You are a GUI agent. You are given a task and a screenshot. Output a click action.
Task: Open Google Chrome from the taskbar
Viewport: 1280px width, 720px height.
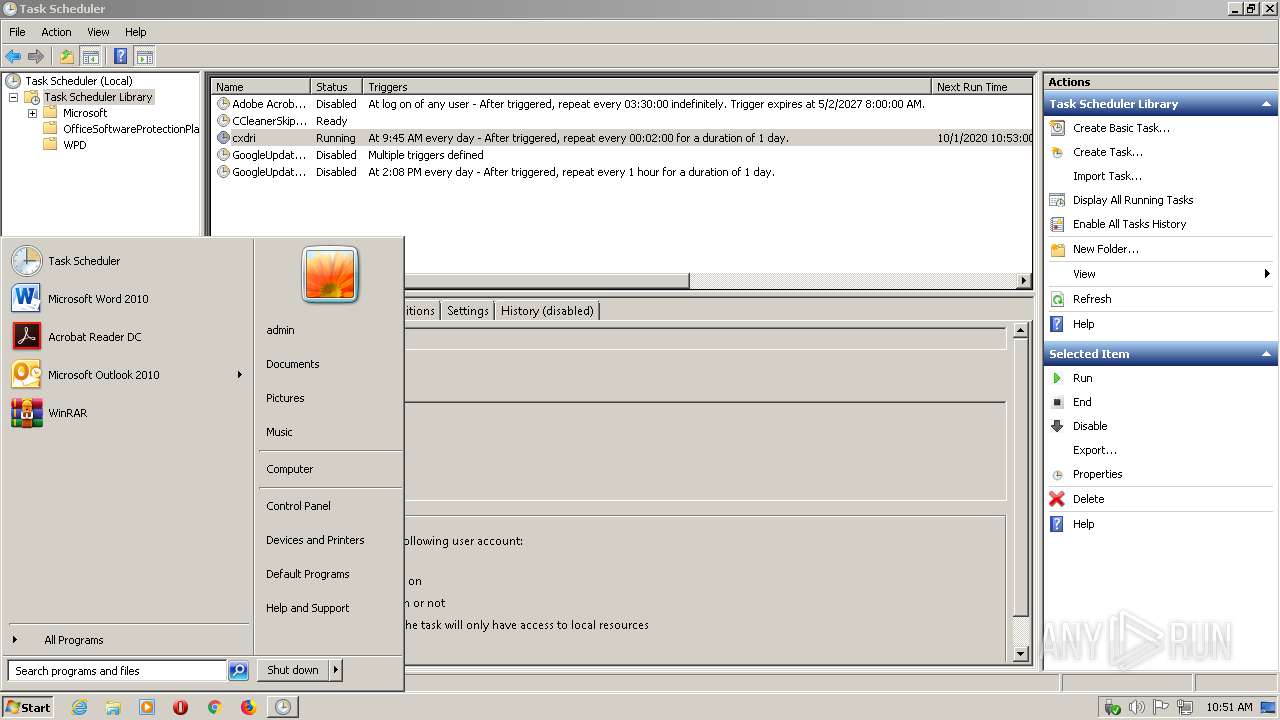[214, 707]
